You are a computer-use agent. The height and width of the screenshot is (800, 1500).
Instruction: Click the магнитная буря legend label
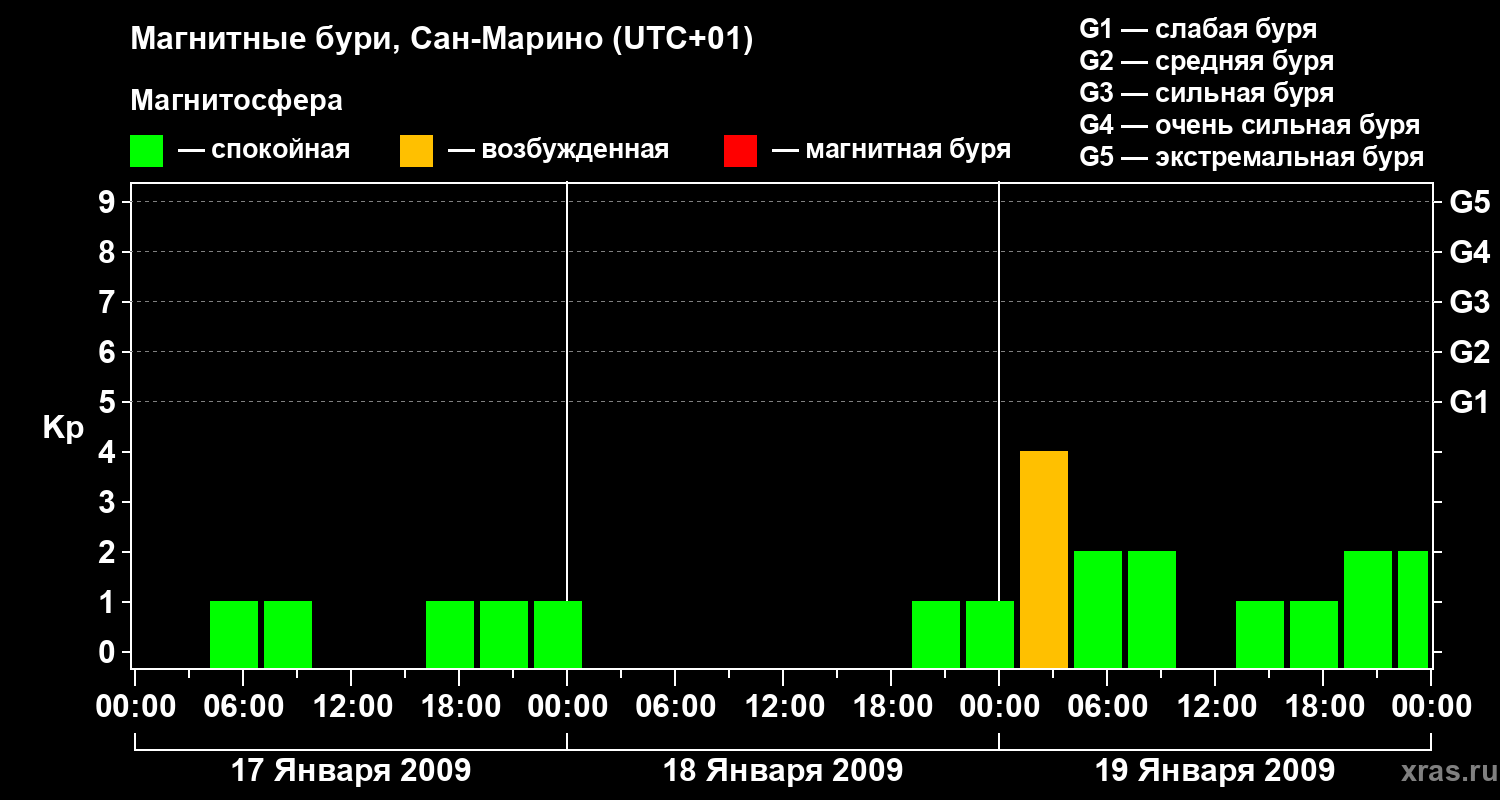click(908, 150)
